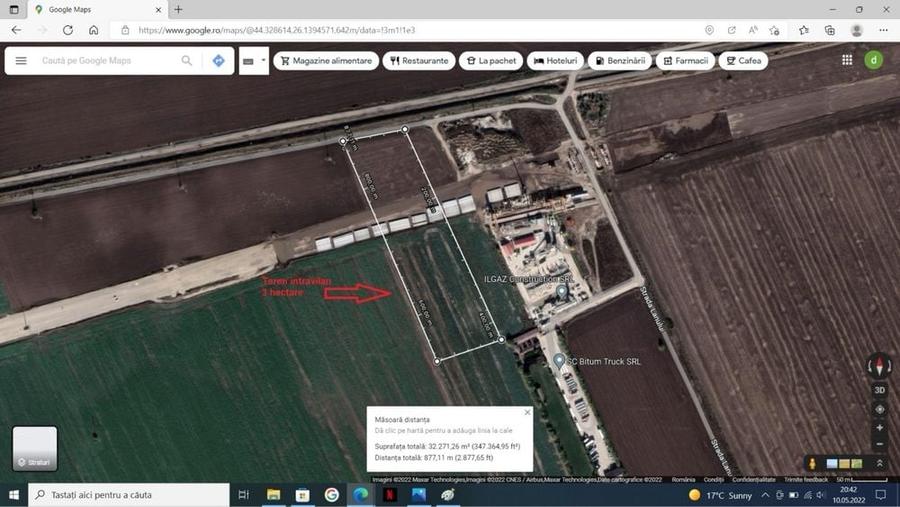Screen dimensions: 900x507
Task: Close the Măsoară distanța panel
Action: 527,412
